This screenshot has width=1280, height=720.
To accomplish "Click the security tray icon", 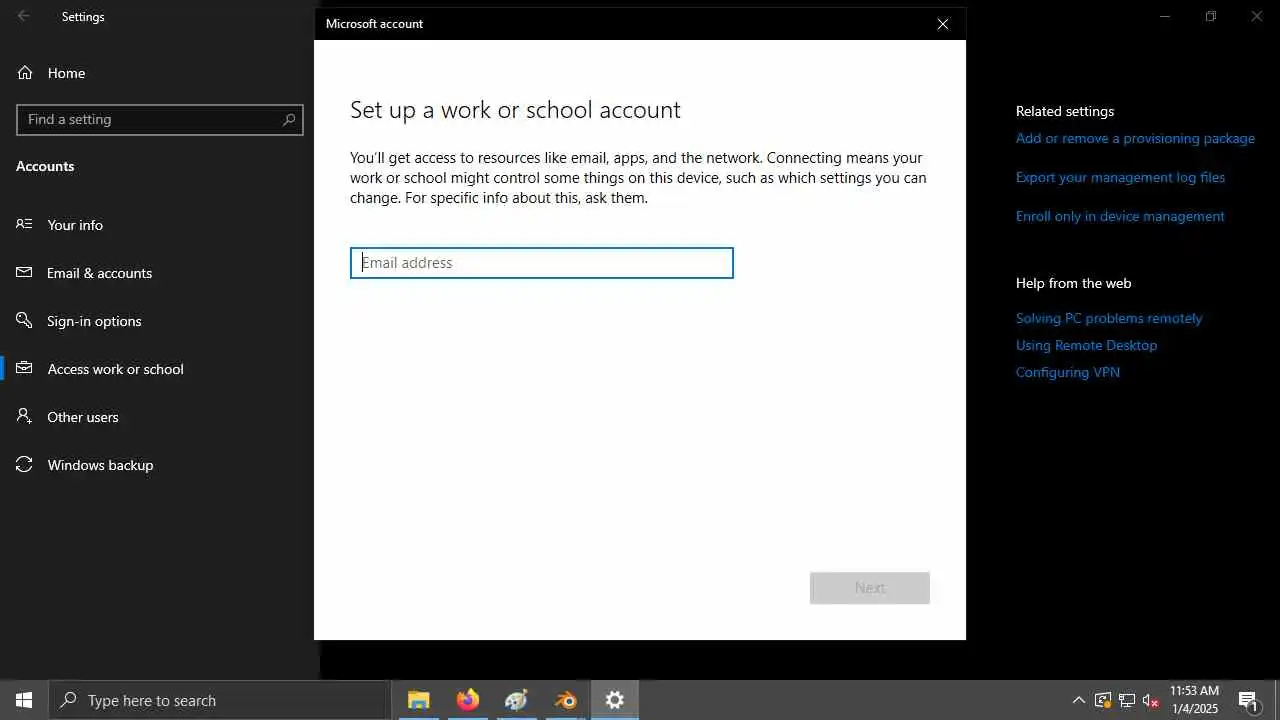I will pos(1102,700).
